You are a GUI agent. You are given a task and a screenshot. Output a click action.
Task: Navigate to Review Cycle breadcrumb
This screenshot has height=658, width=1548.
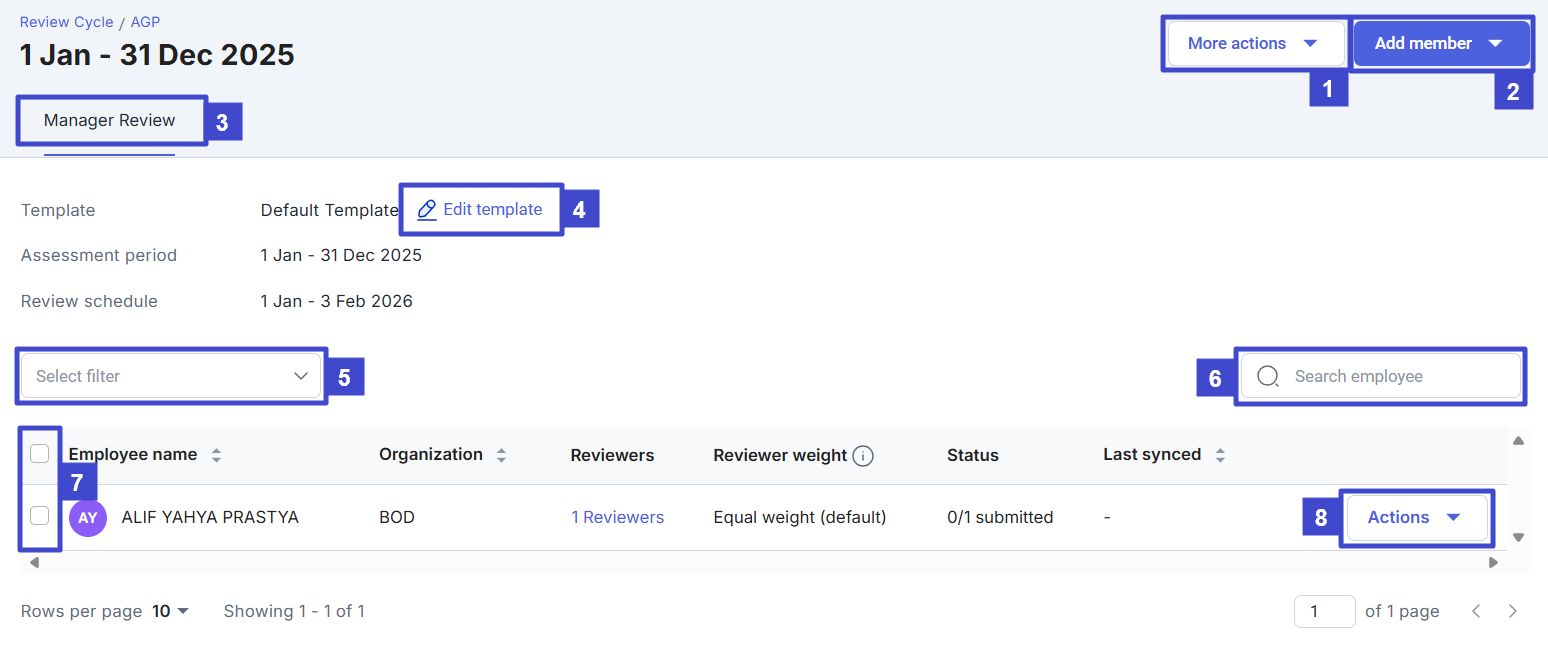66,22
